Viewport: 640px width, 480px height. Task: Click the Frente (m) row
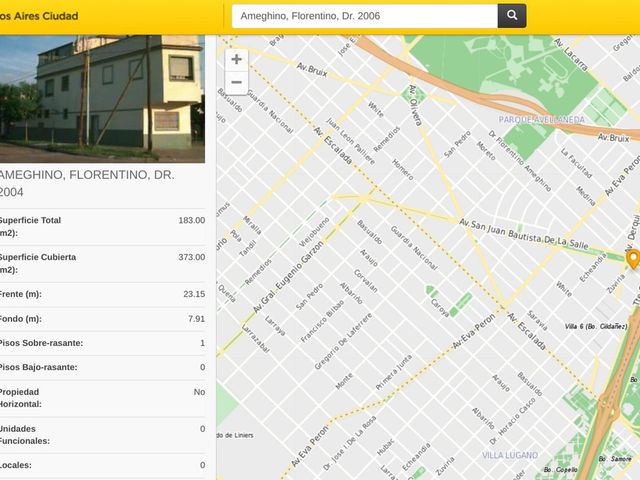pos(102,294)
